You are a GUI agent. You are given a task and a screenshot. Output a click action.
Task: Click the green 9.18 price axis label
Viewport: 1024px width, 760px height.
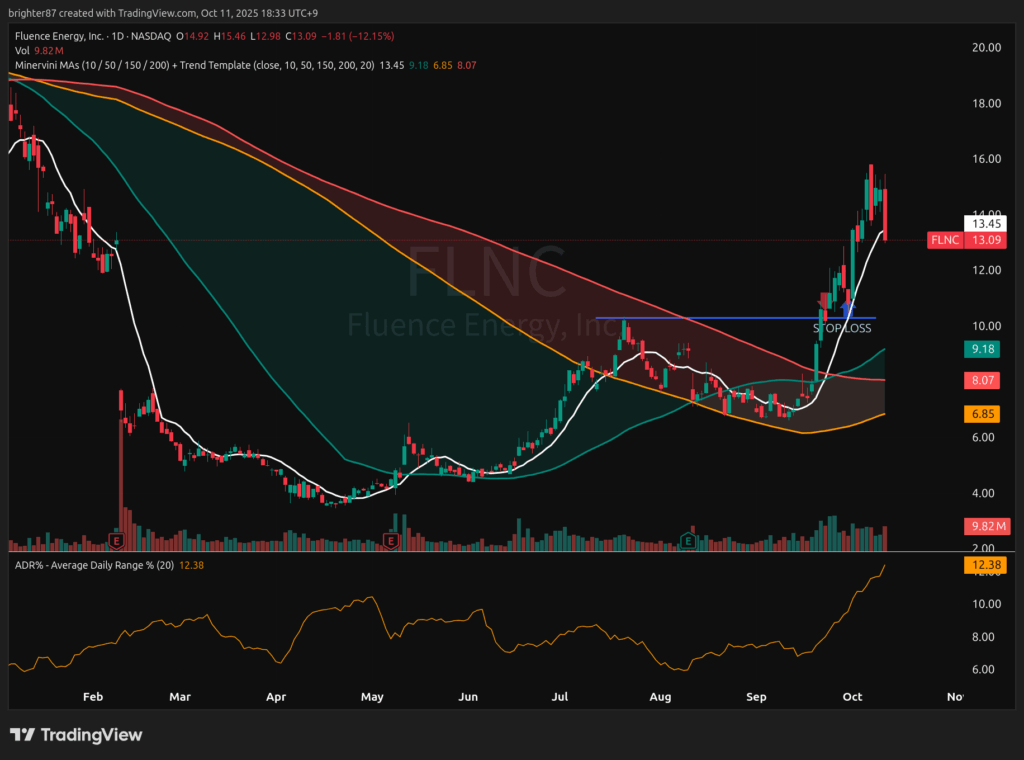pos(984,350)
